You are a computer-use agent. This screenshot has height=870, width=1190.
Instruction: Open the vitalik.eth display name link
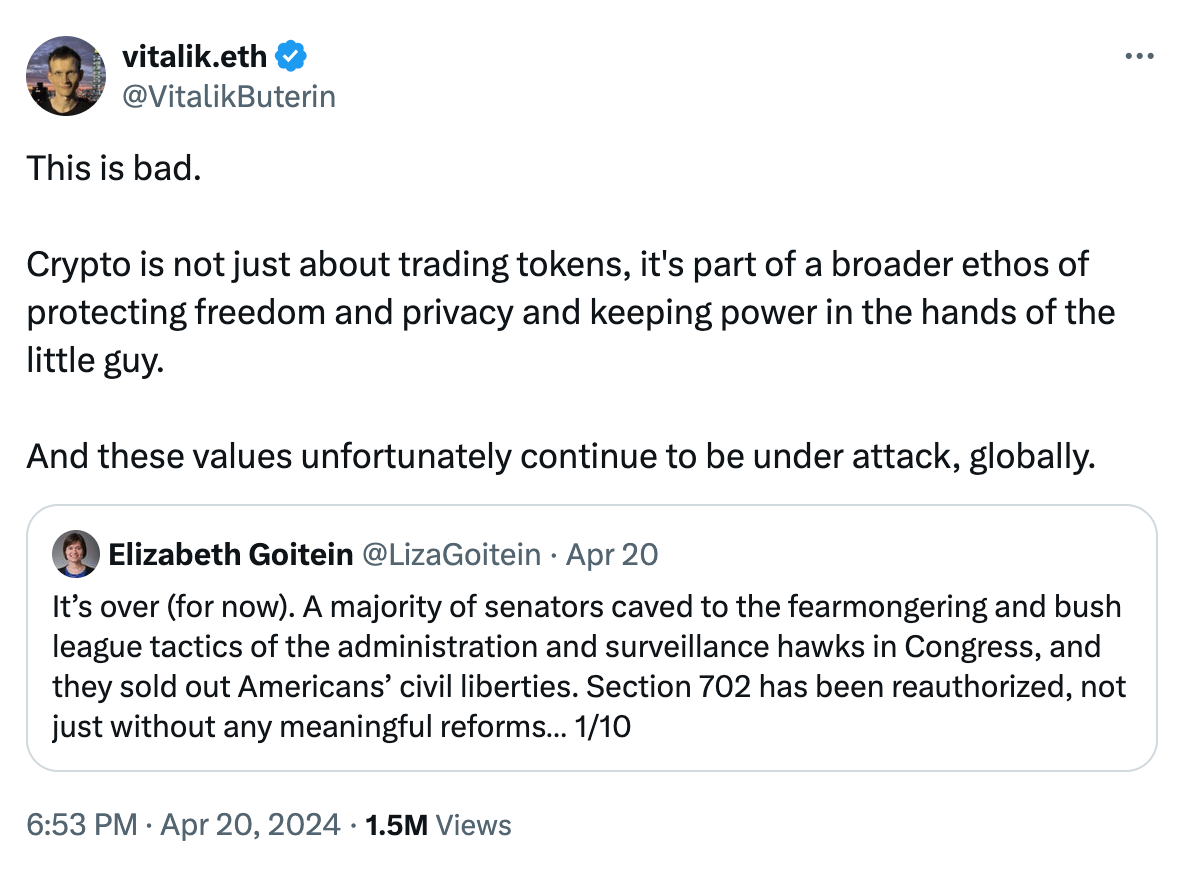[194, 58]
